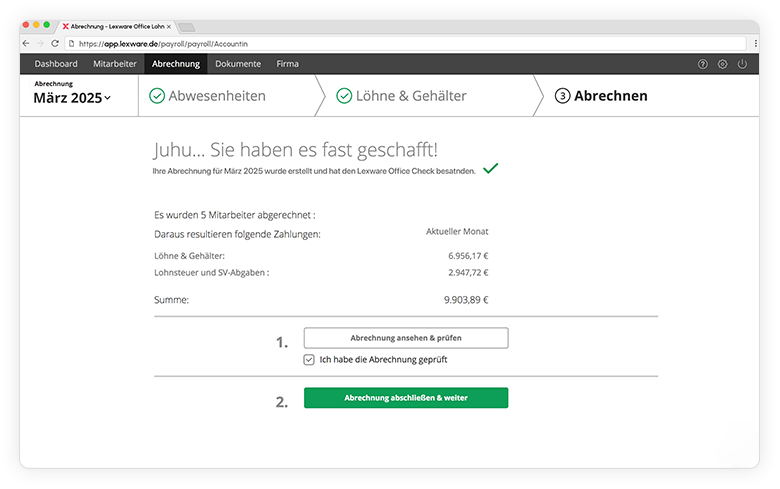Screen dimensions: 780x489
Task: Switch to the Dokumente section
Action: coord(238,64)
